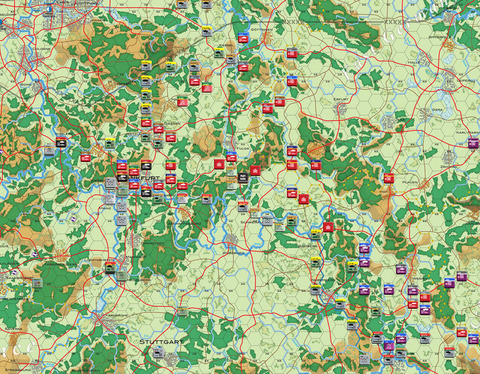Pick the blue-topped purple counter on the far east road

449,283
